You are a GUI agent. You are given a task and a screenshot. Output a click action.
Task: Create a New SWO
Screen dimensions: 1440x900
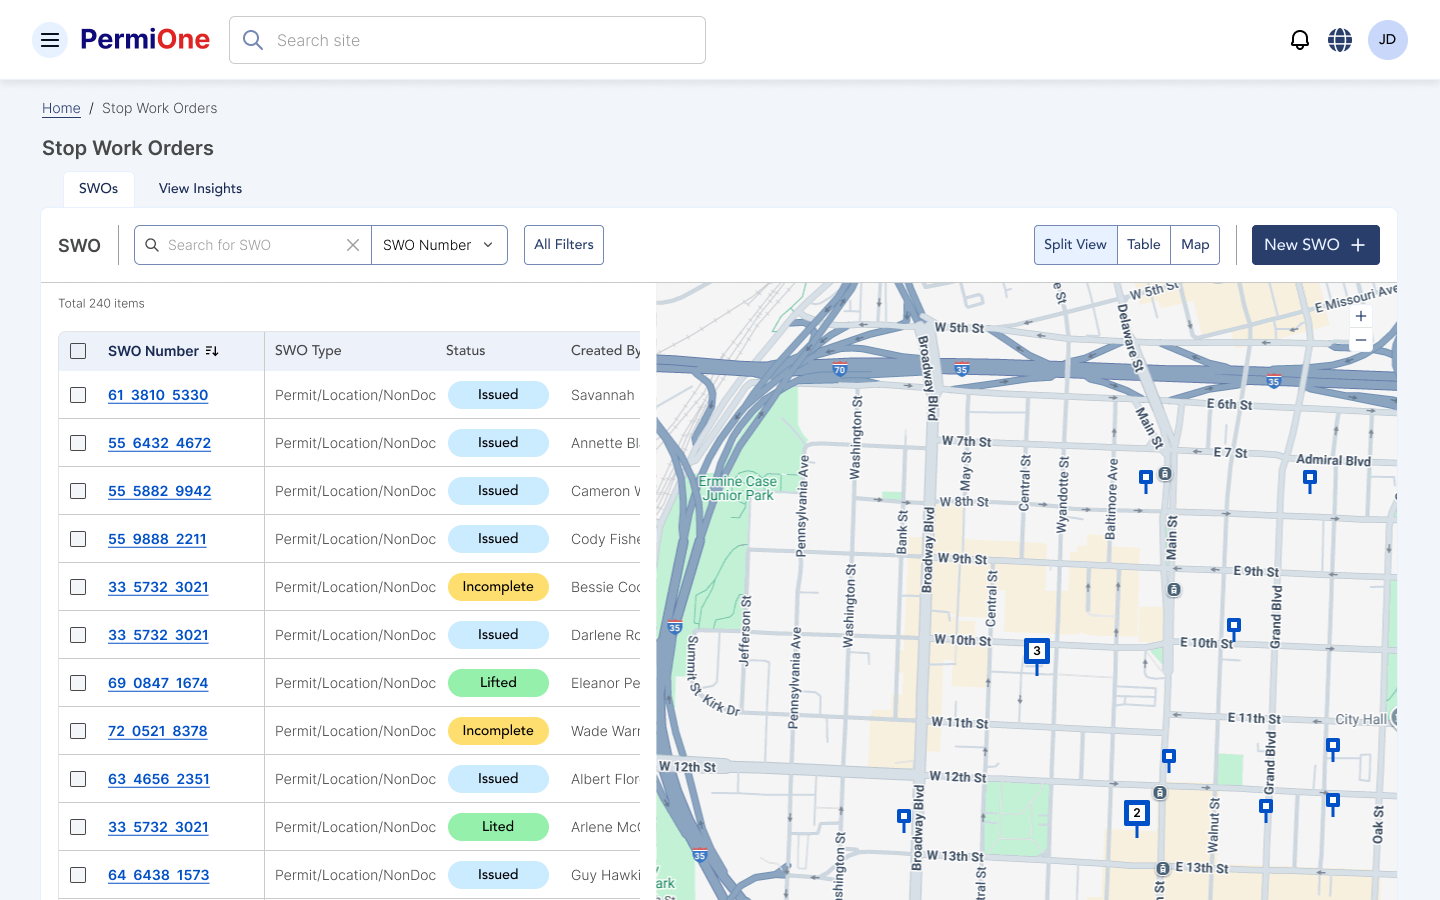coord(1315,245)
